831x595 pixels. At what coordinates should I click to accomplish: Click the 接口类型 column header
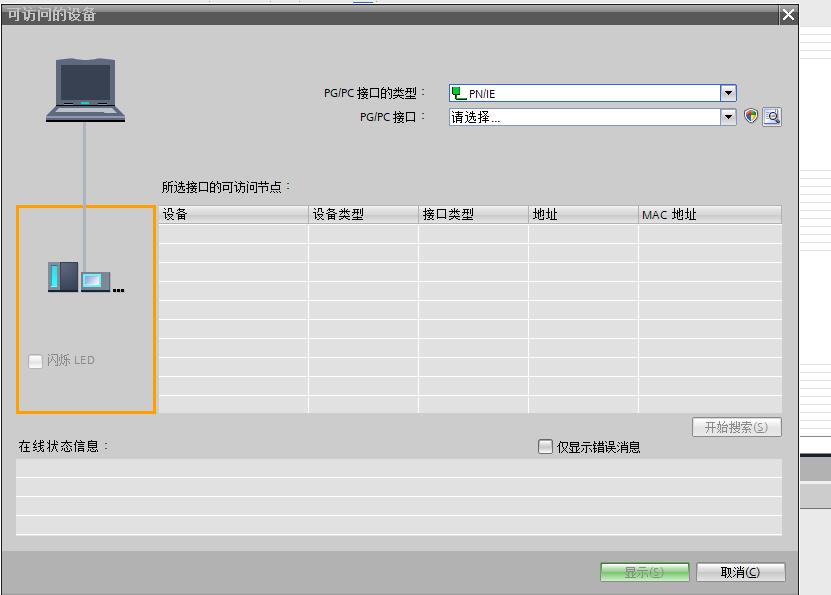coord(473,215)
